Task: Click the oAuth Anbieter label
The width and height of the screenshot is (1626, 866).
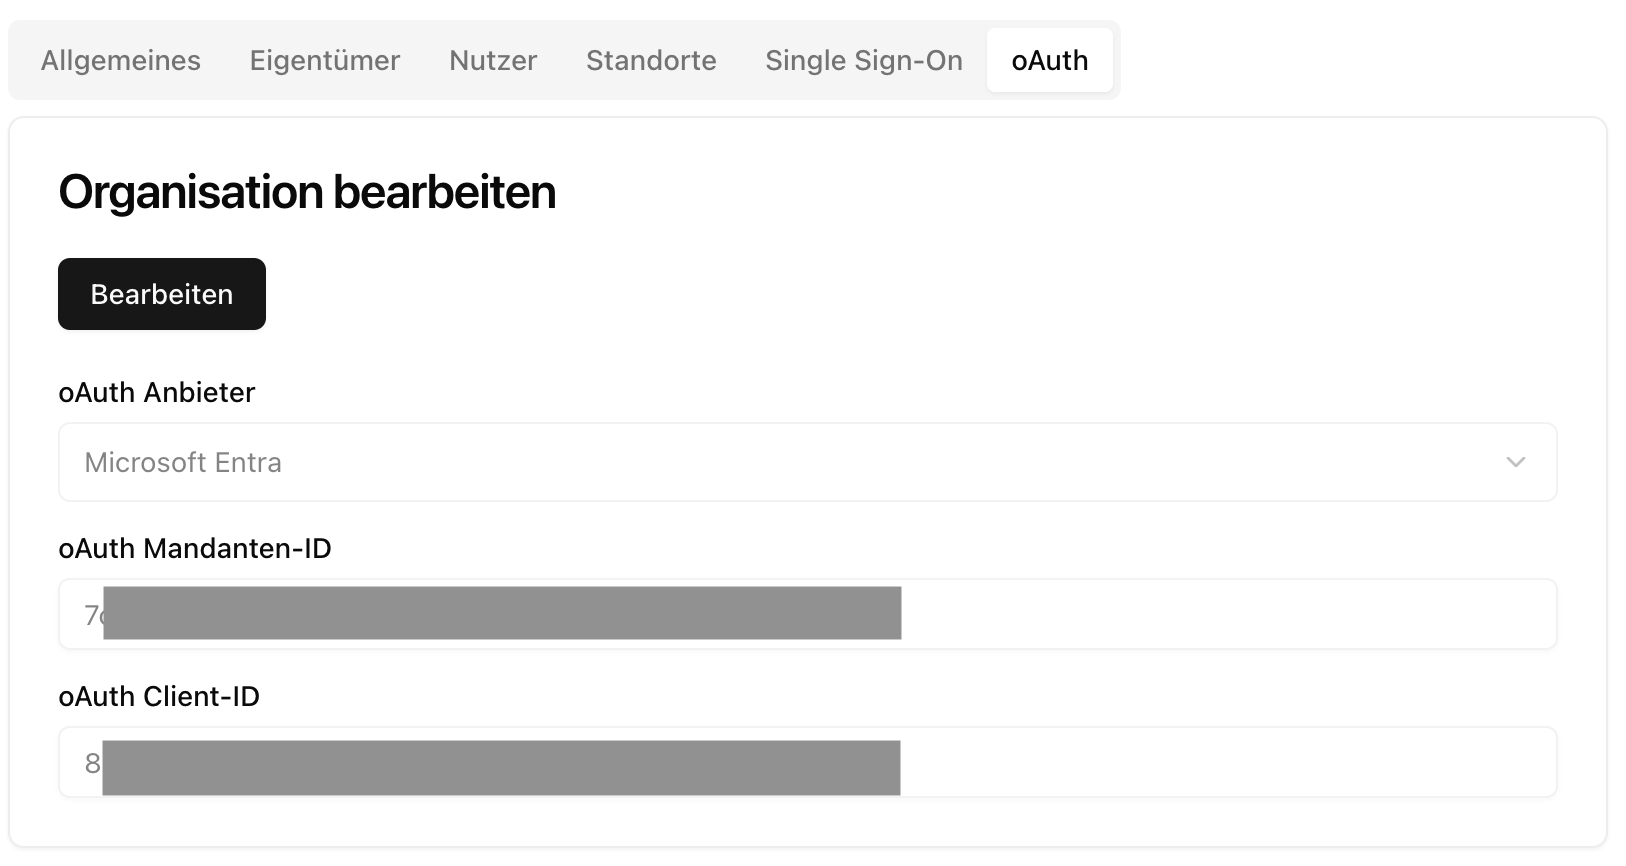Action: pyautogui.click(x=157, y=392)
